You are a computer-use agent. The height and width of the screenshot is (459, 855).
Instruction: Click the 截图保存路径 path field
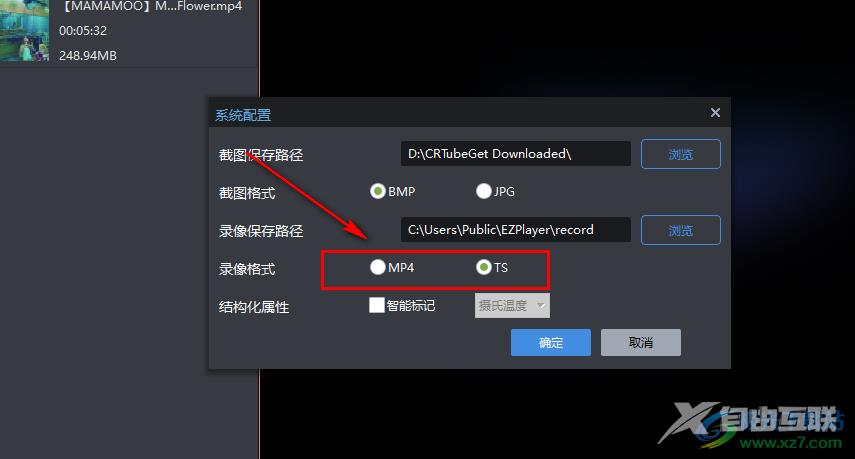(515, 154)
